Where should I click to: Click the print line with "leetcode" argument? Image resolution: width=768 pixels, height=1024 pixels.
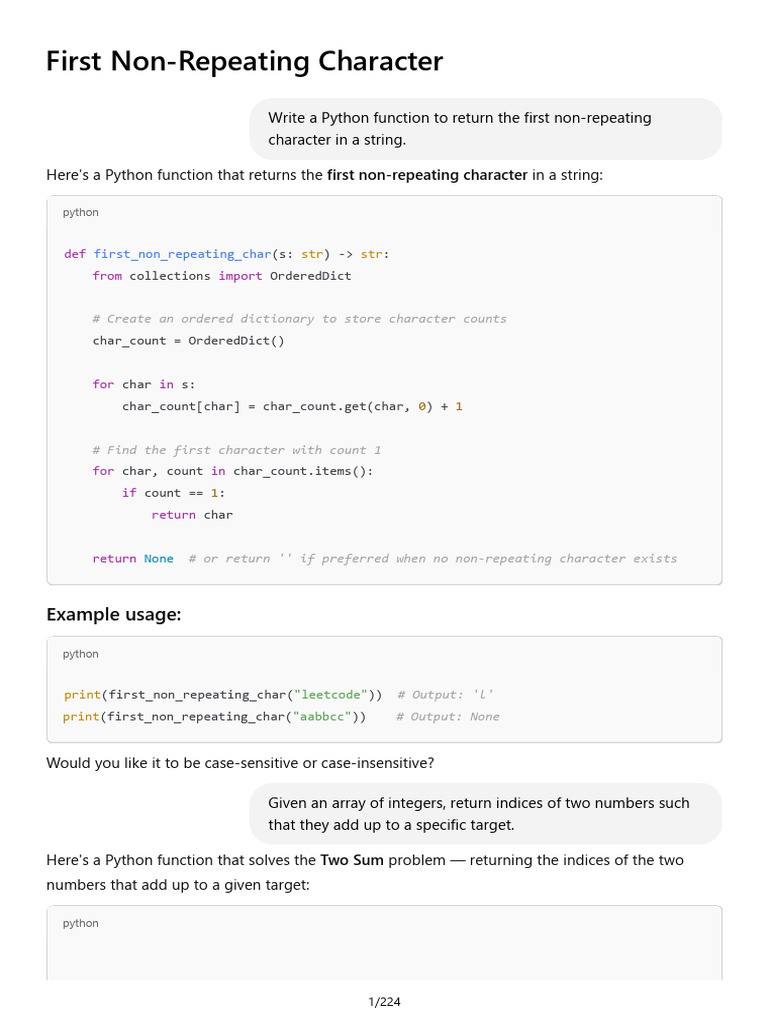point(223,695)
